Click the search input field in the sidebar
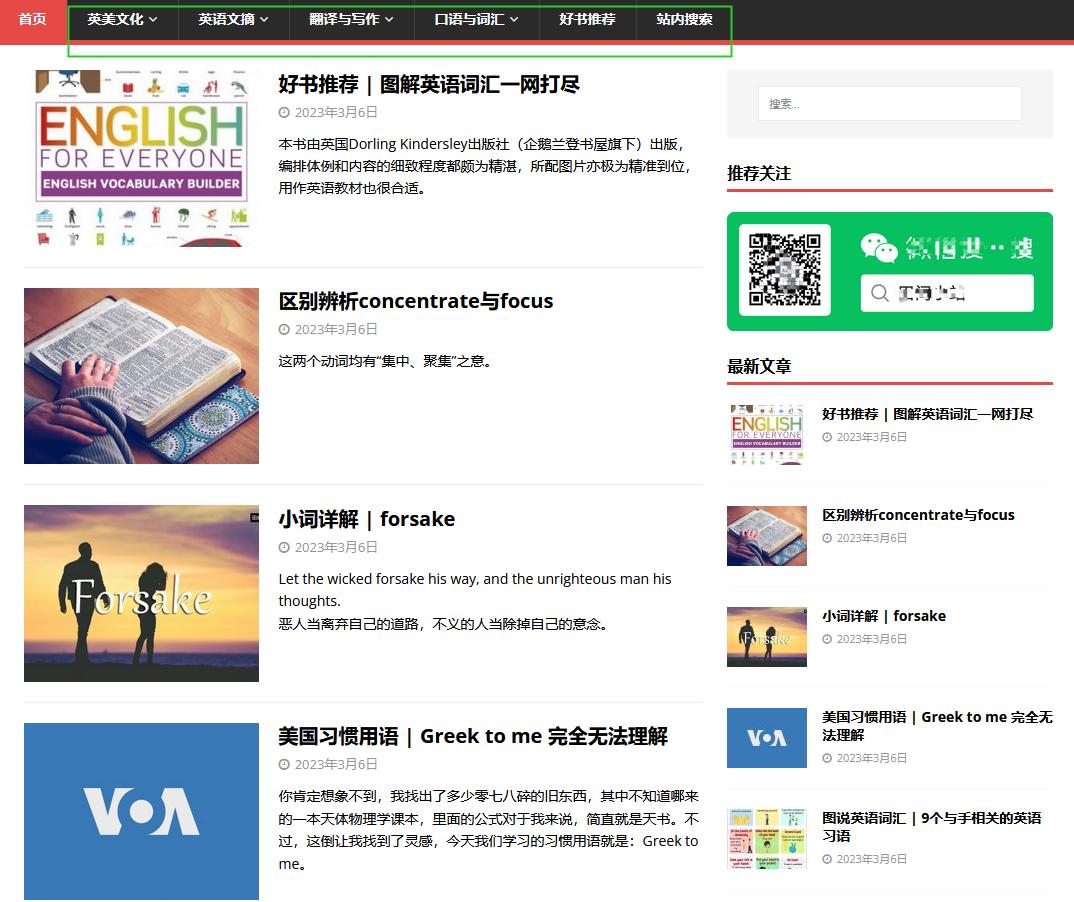1074x902 pixels. pos(888,103)
